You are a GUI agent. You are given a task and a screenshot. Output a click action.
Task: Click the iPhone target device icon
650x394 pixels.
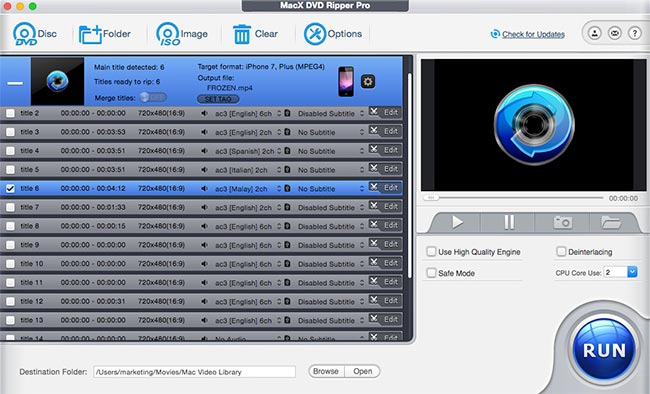tap(346, 81)
